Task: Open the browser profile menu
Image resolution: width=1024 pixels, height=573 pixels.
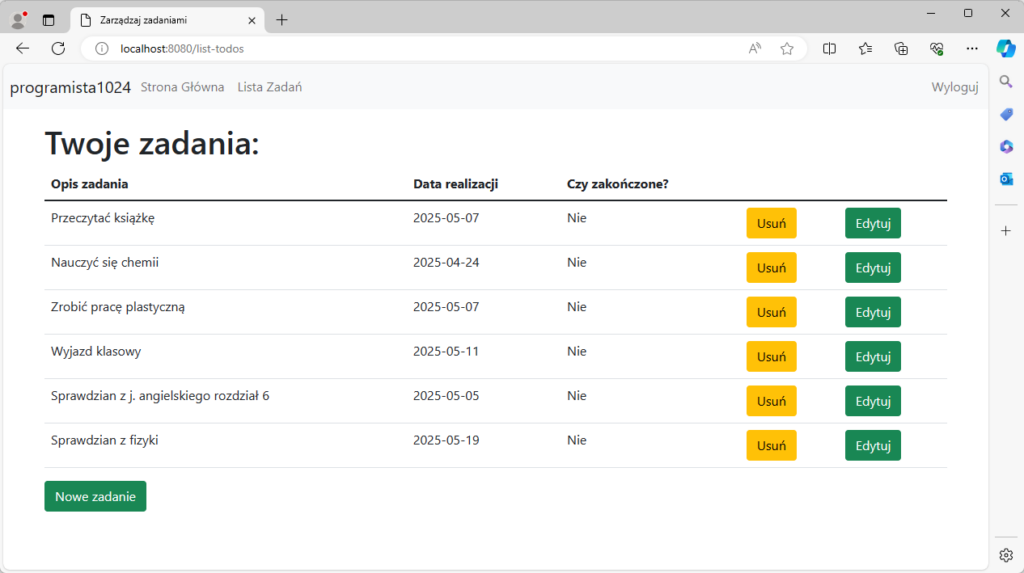Action: (18, 20)
